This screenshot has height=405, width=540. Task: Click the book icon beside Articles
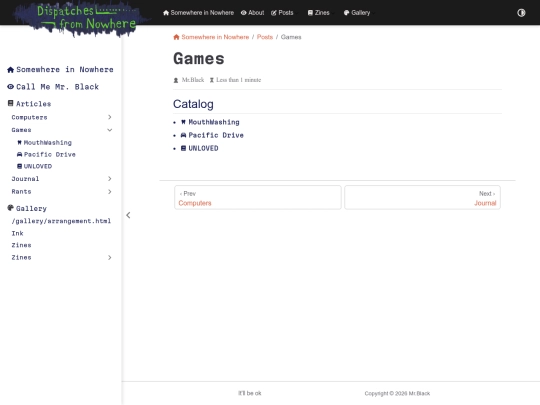click(x=11, y=103)
